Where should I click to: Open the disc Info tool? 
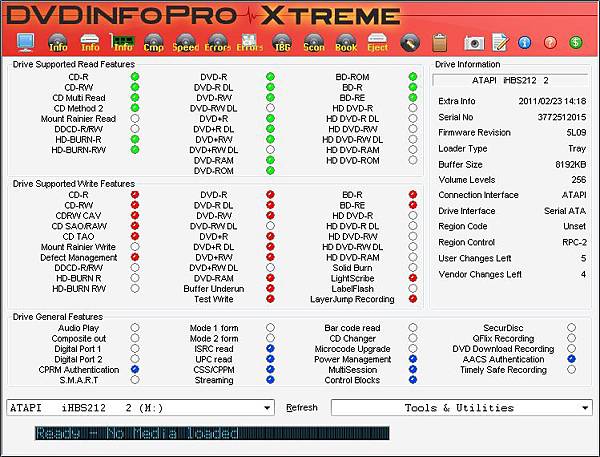click(58, 42)
